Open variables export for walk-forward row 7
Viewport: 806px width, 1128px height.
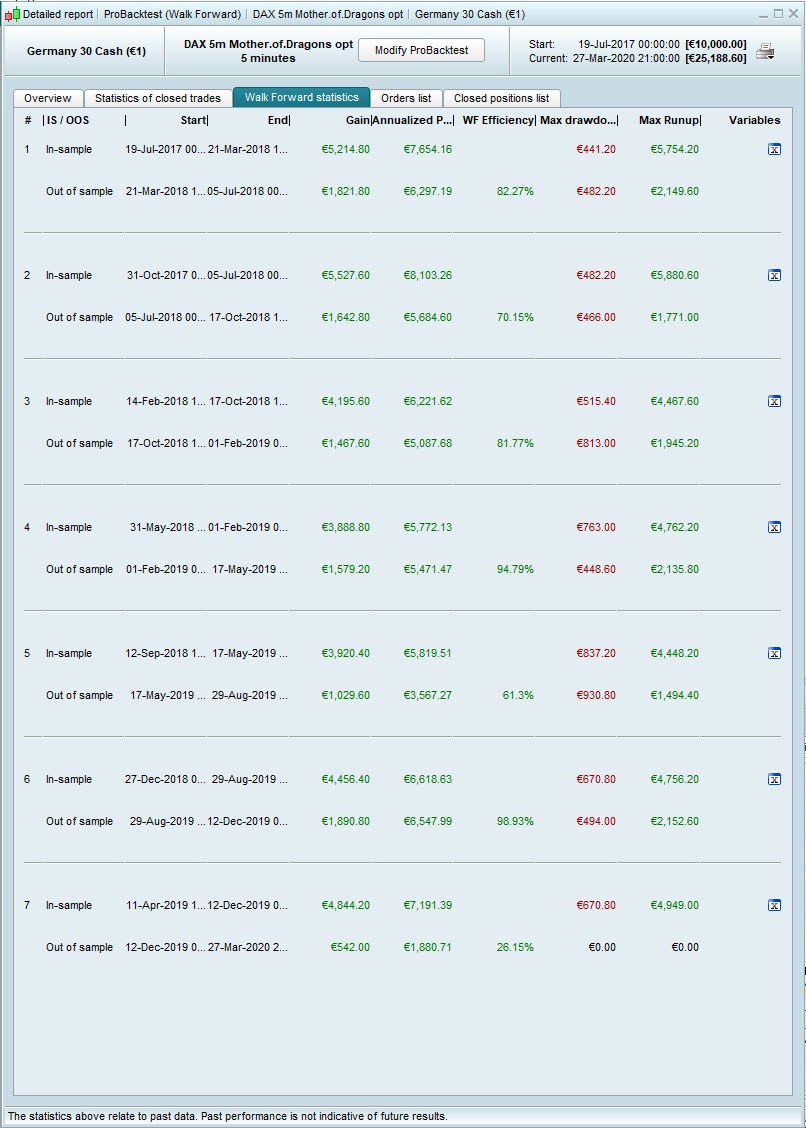point(774,905)
